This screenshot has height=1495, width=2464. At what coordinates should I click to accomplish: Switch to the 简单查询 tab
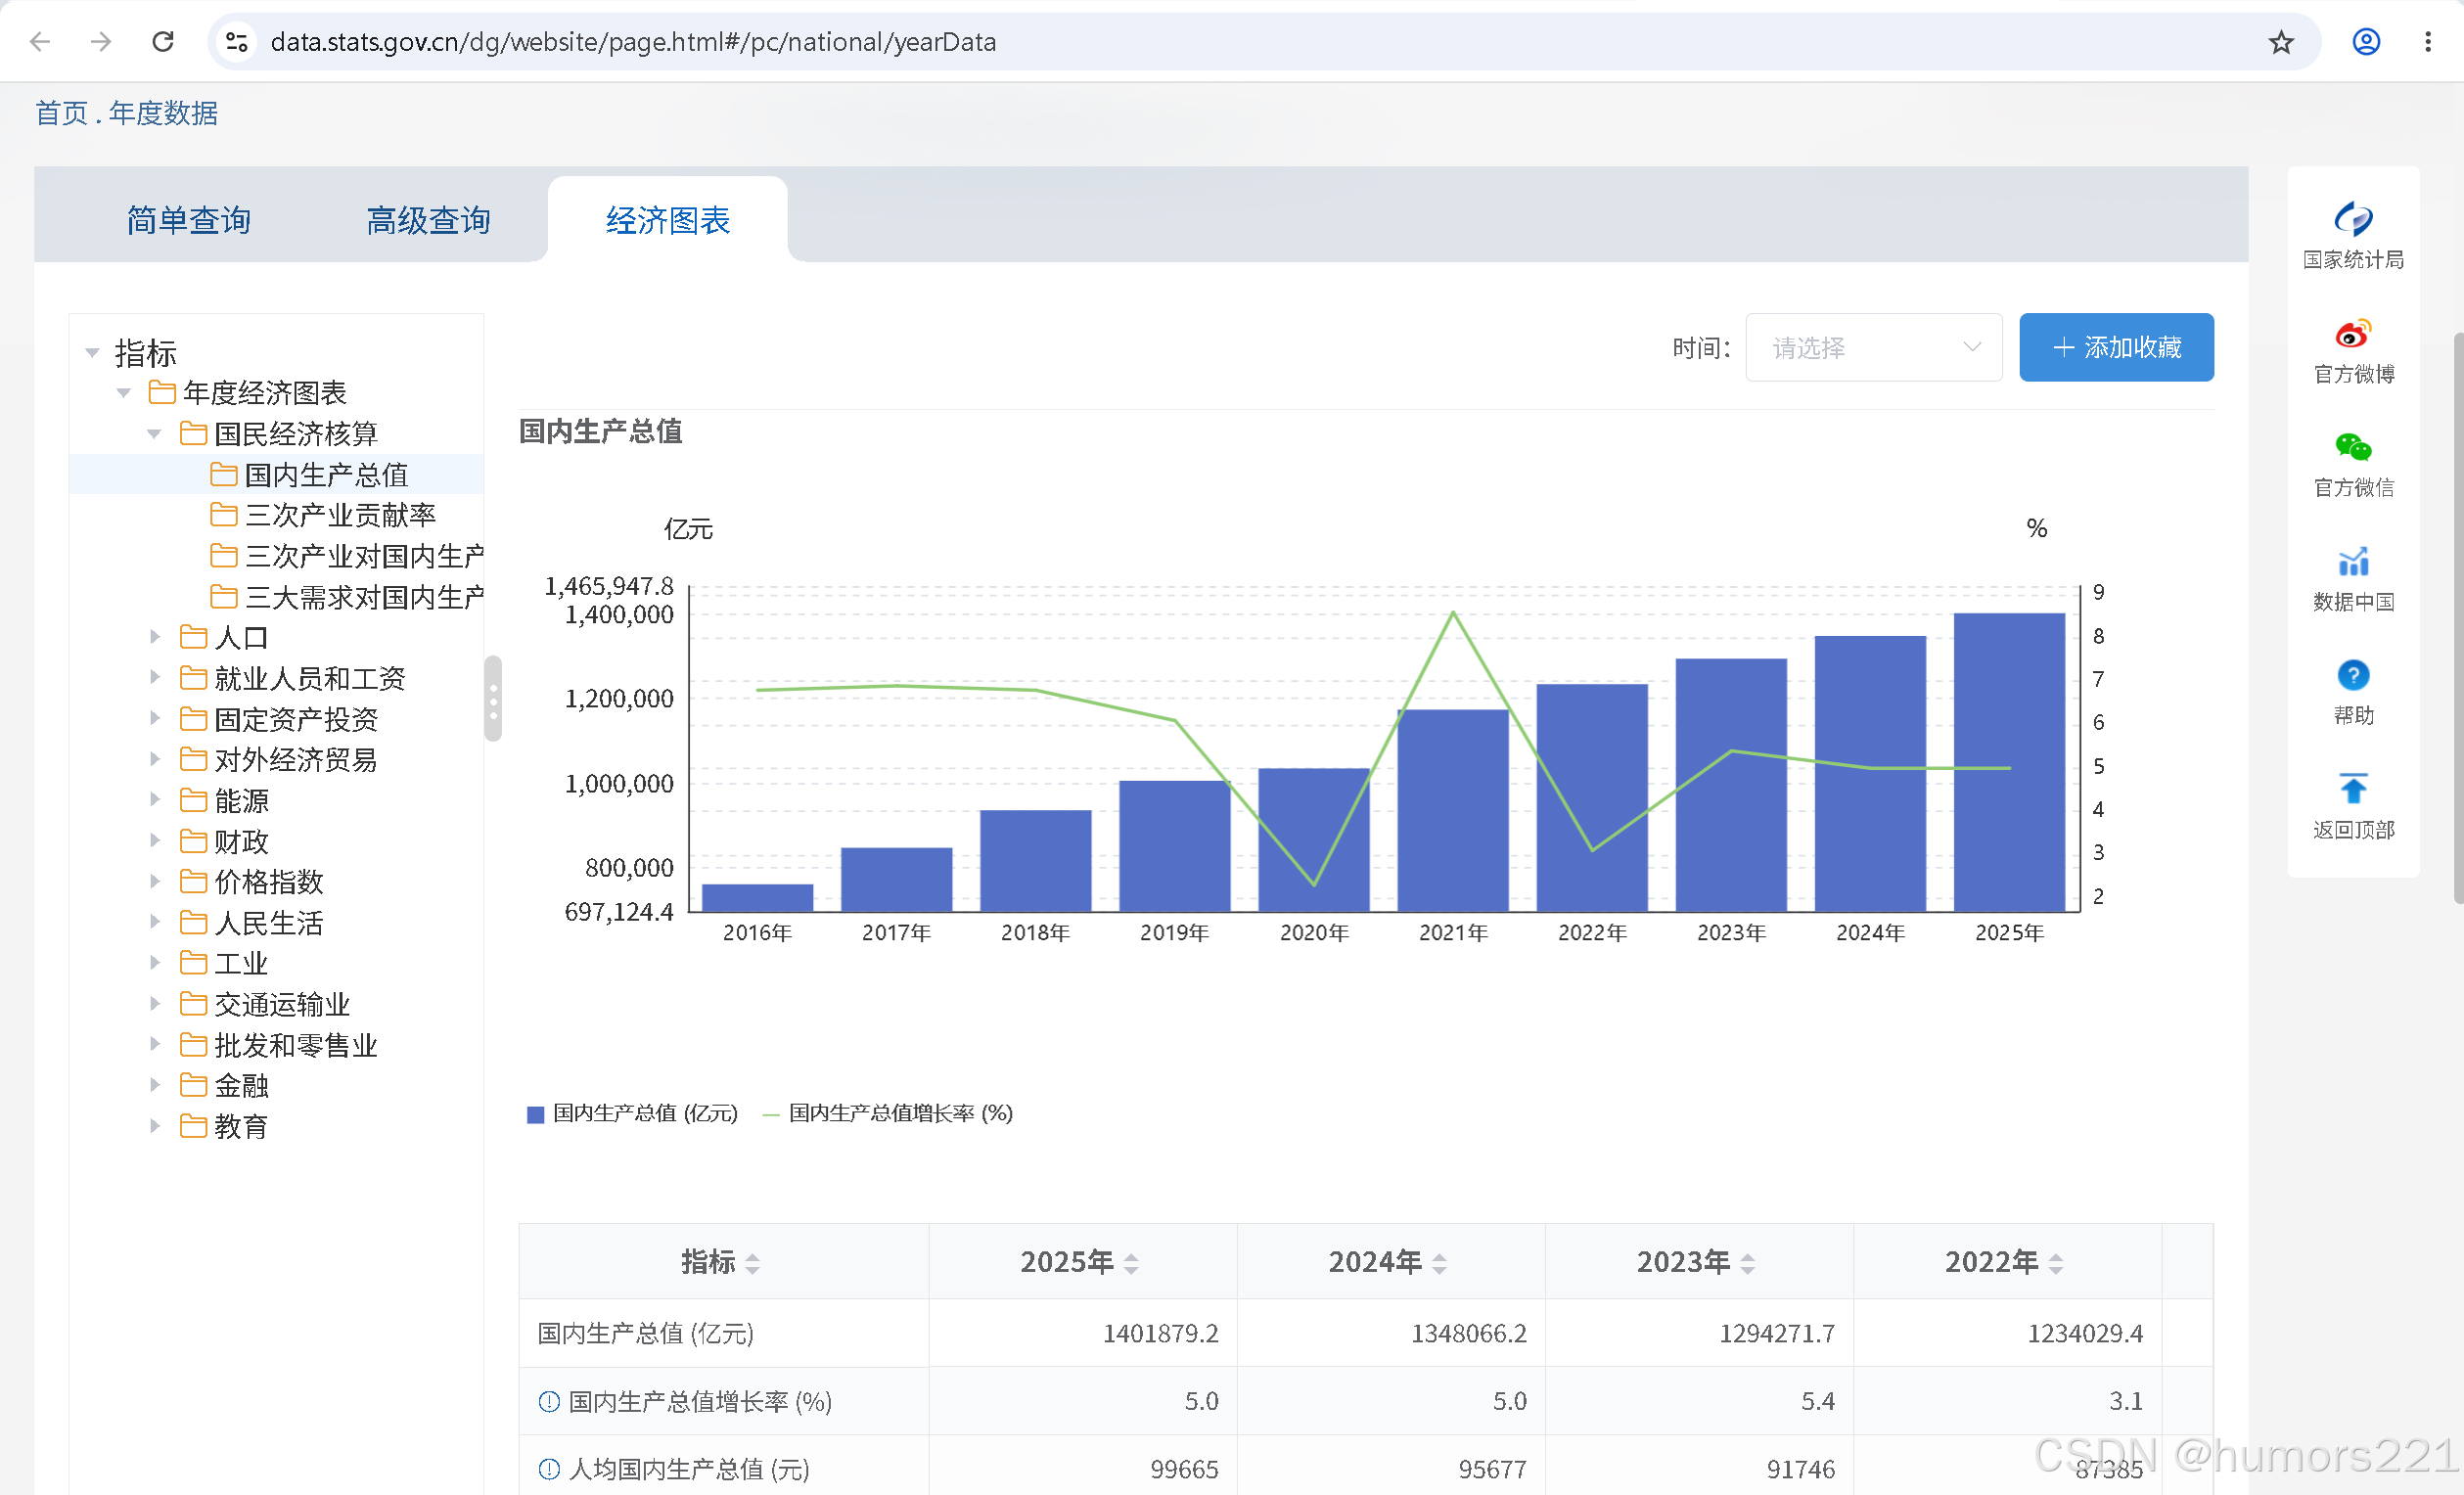(x=188, y=220)
